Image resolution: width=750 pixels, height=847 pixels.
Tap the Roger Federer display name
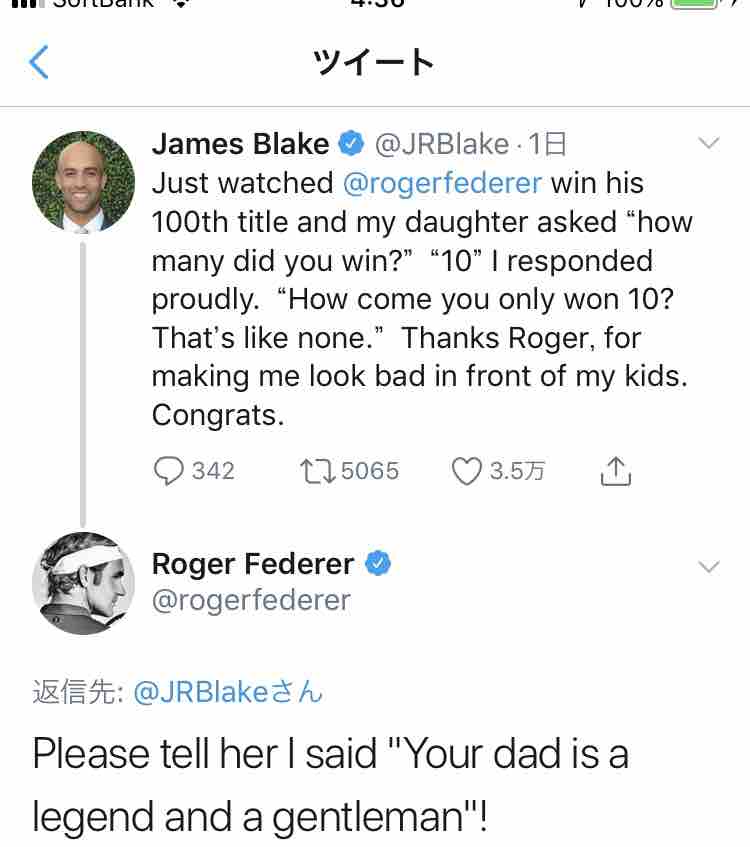[252, 564]
